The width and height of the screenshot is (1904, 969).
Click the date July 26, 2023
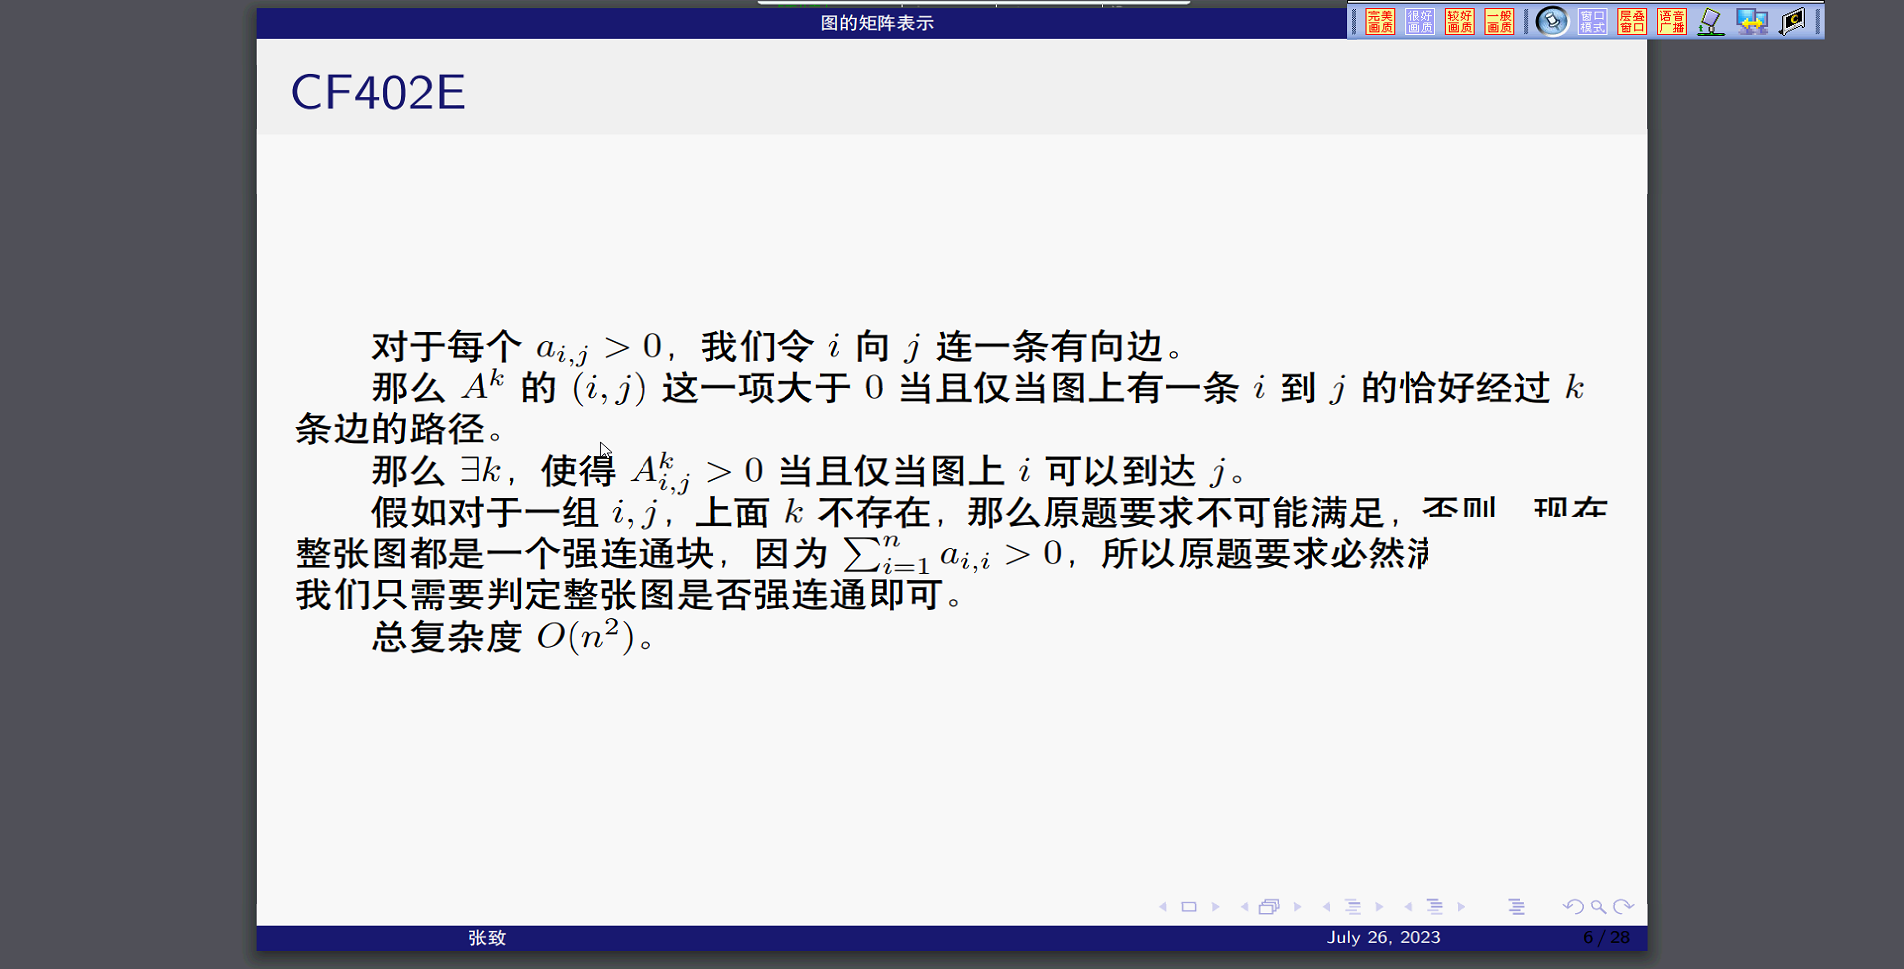1384,937
